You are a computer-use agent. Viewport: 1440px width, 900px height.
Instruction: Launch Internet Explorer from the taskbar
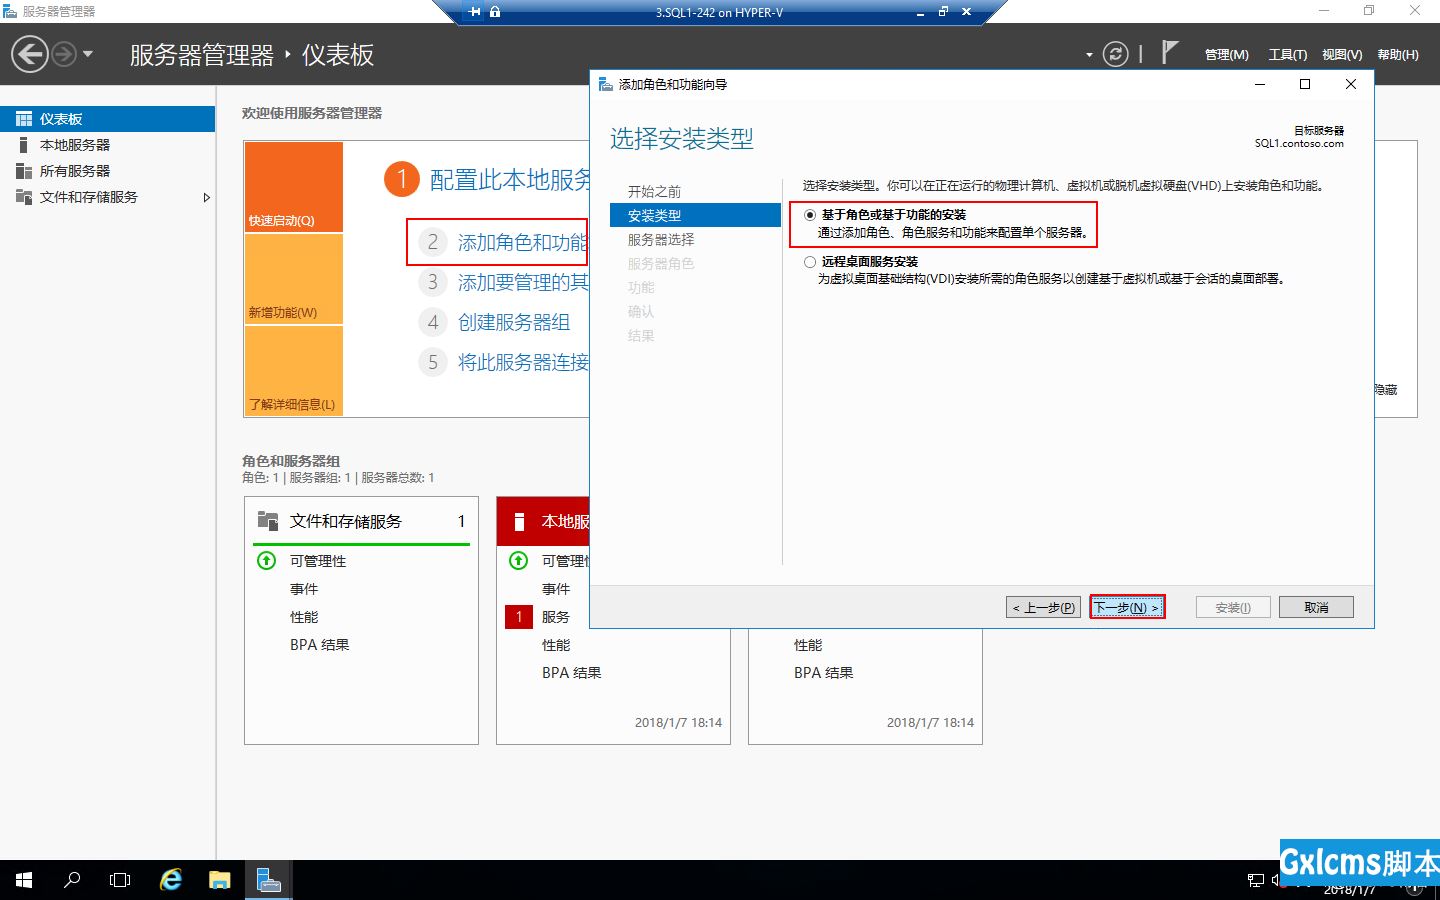pos(171,880)
